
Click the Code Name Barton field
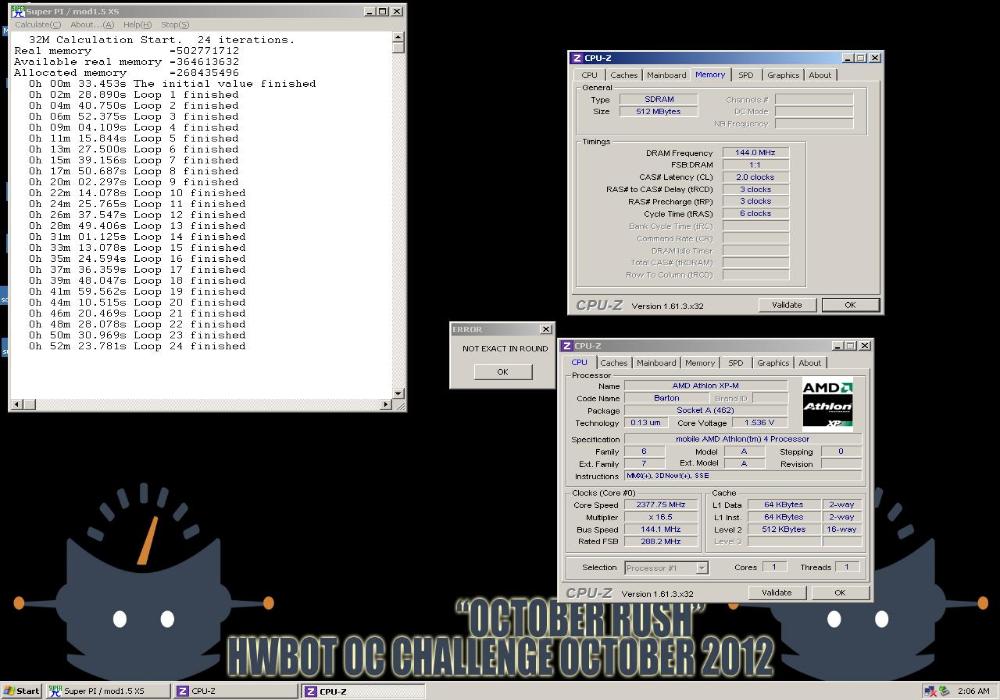666,398
